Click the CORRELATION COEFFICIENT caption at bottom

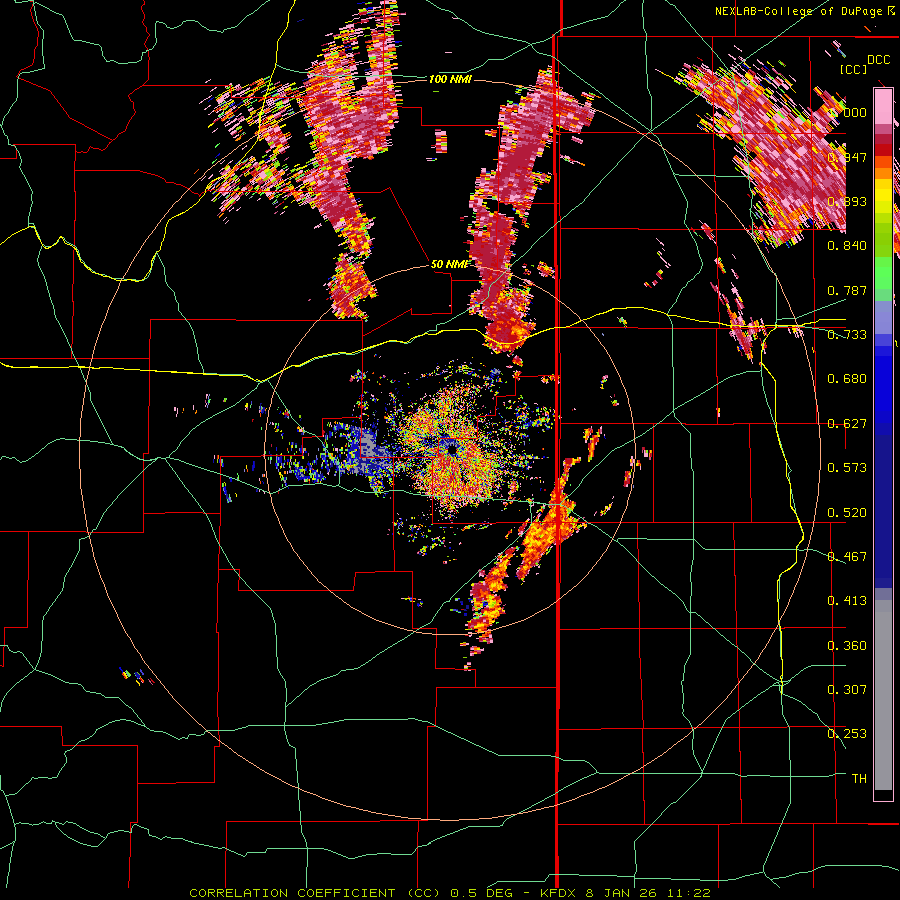coord(450,893)
